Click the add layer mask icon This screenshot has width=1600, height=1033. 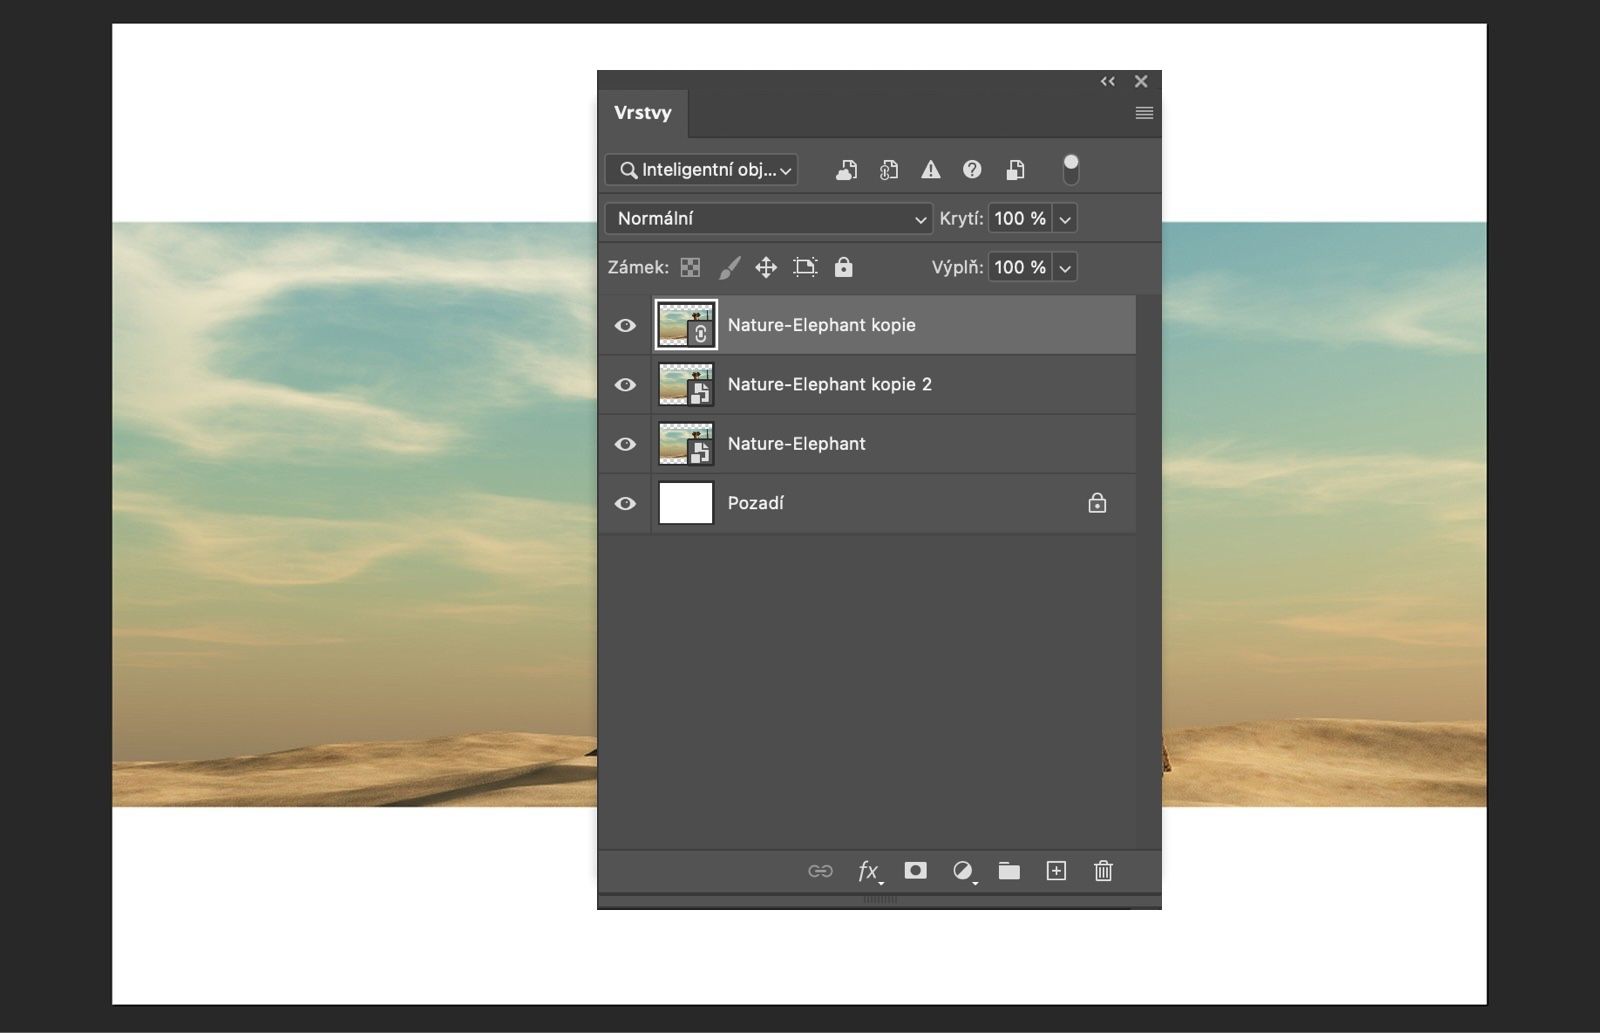click(915, 871)
